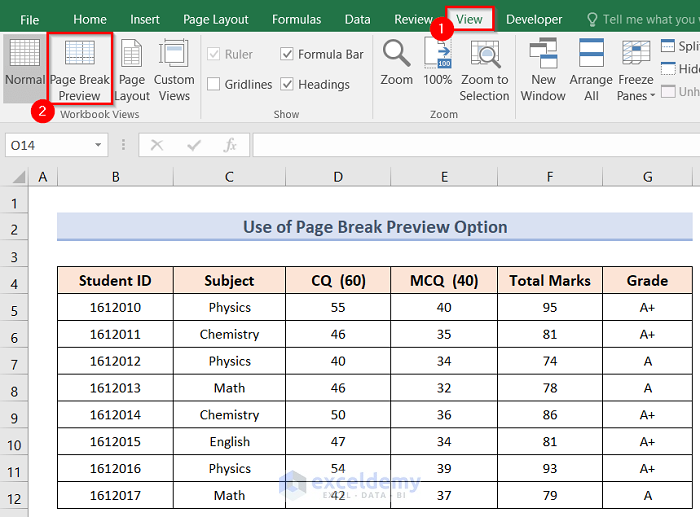Click the formula bar input
This screenshot has width=700, height=517.
[x=476, y=145]
